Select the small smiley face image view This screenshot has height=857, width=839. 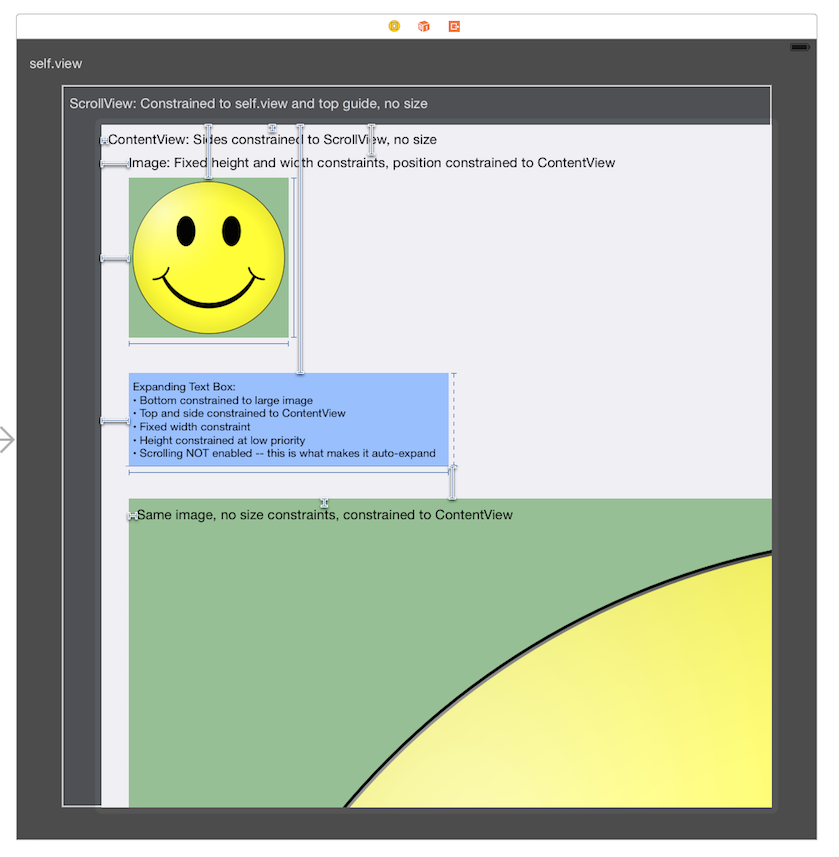point(208,257)
